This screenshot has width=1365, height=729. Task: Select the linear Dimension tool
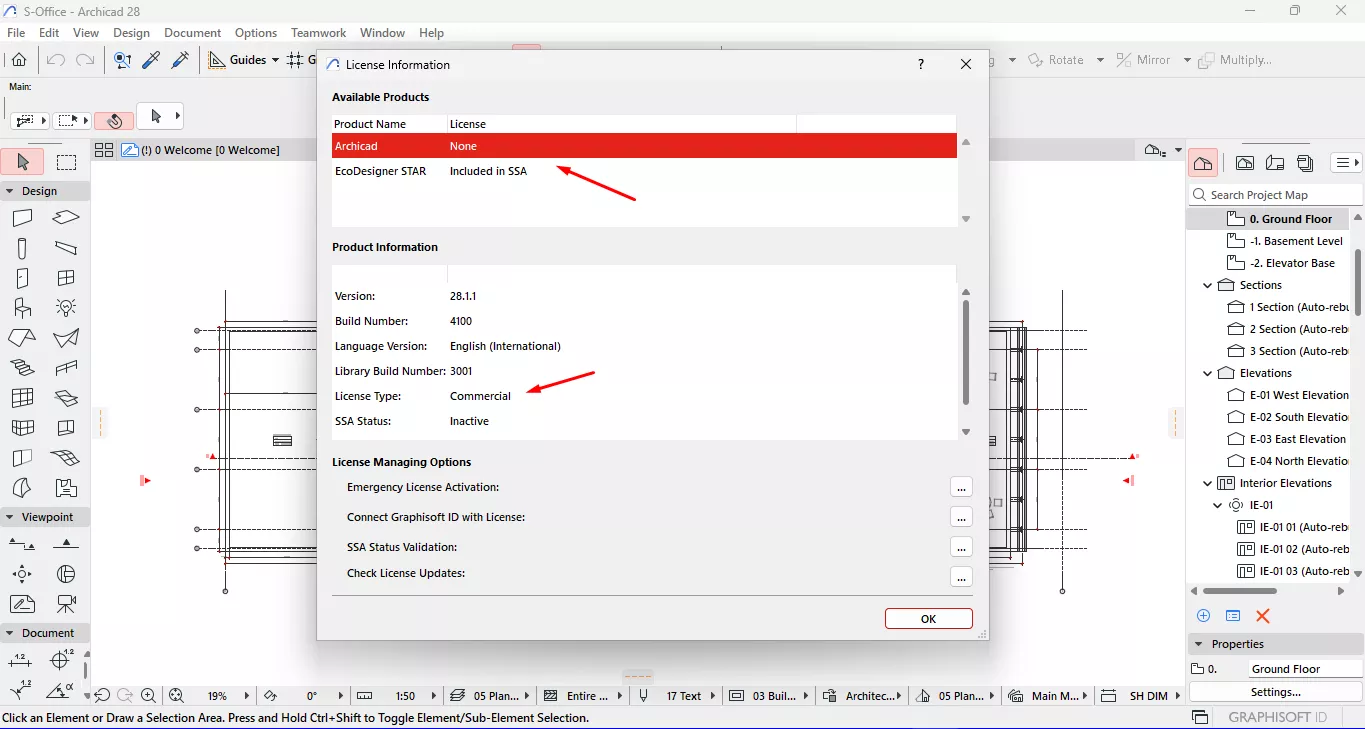coord(20,660)
